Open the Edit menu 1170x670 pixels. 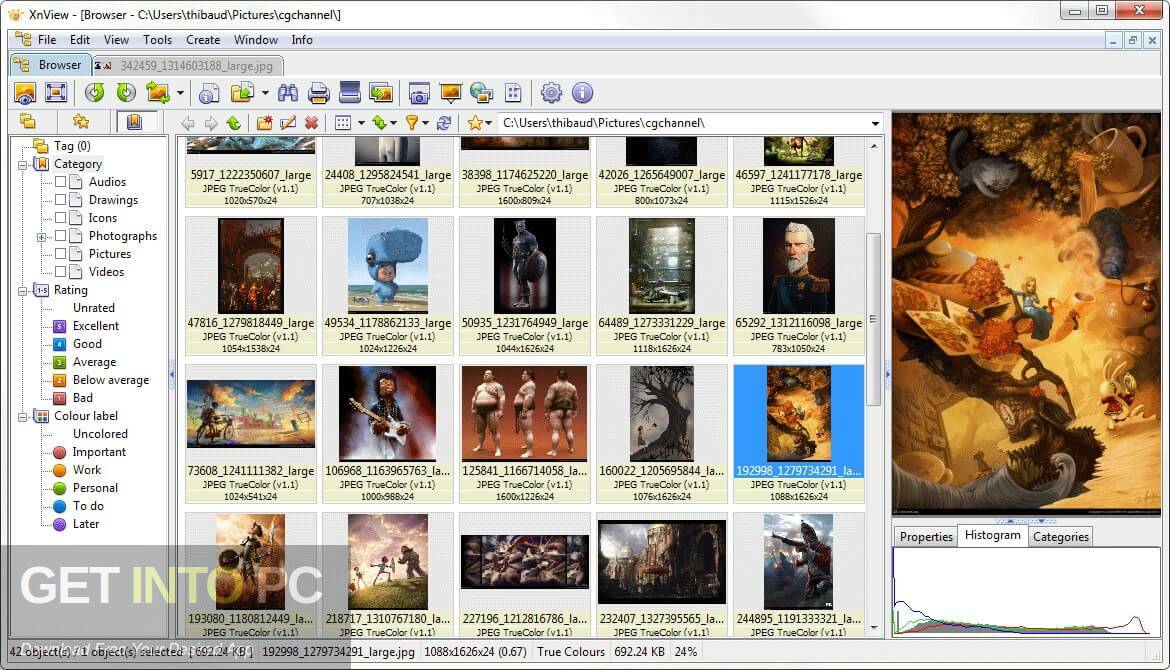(80, 40)
